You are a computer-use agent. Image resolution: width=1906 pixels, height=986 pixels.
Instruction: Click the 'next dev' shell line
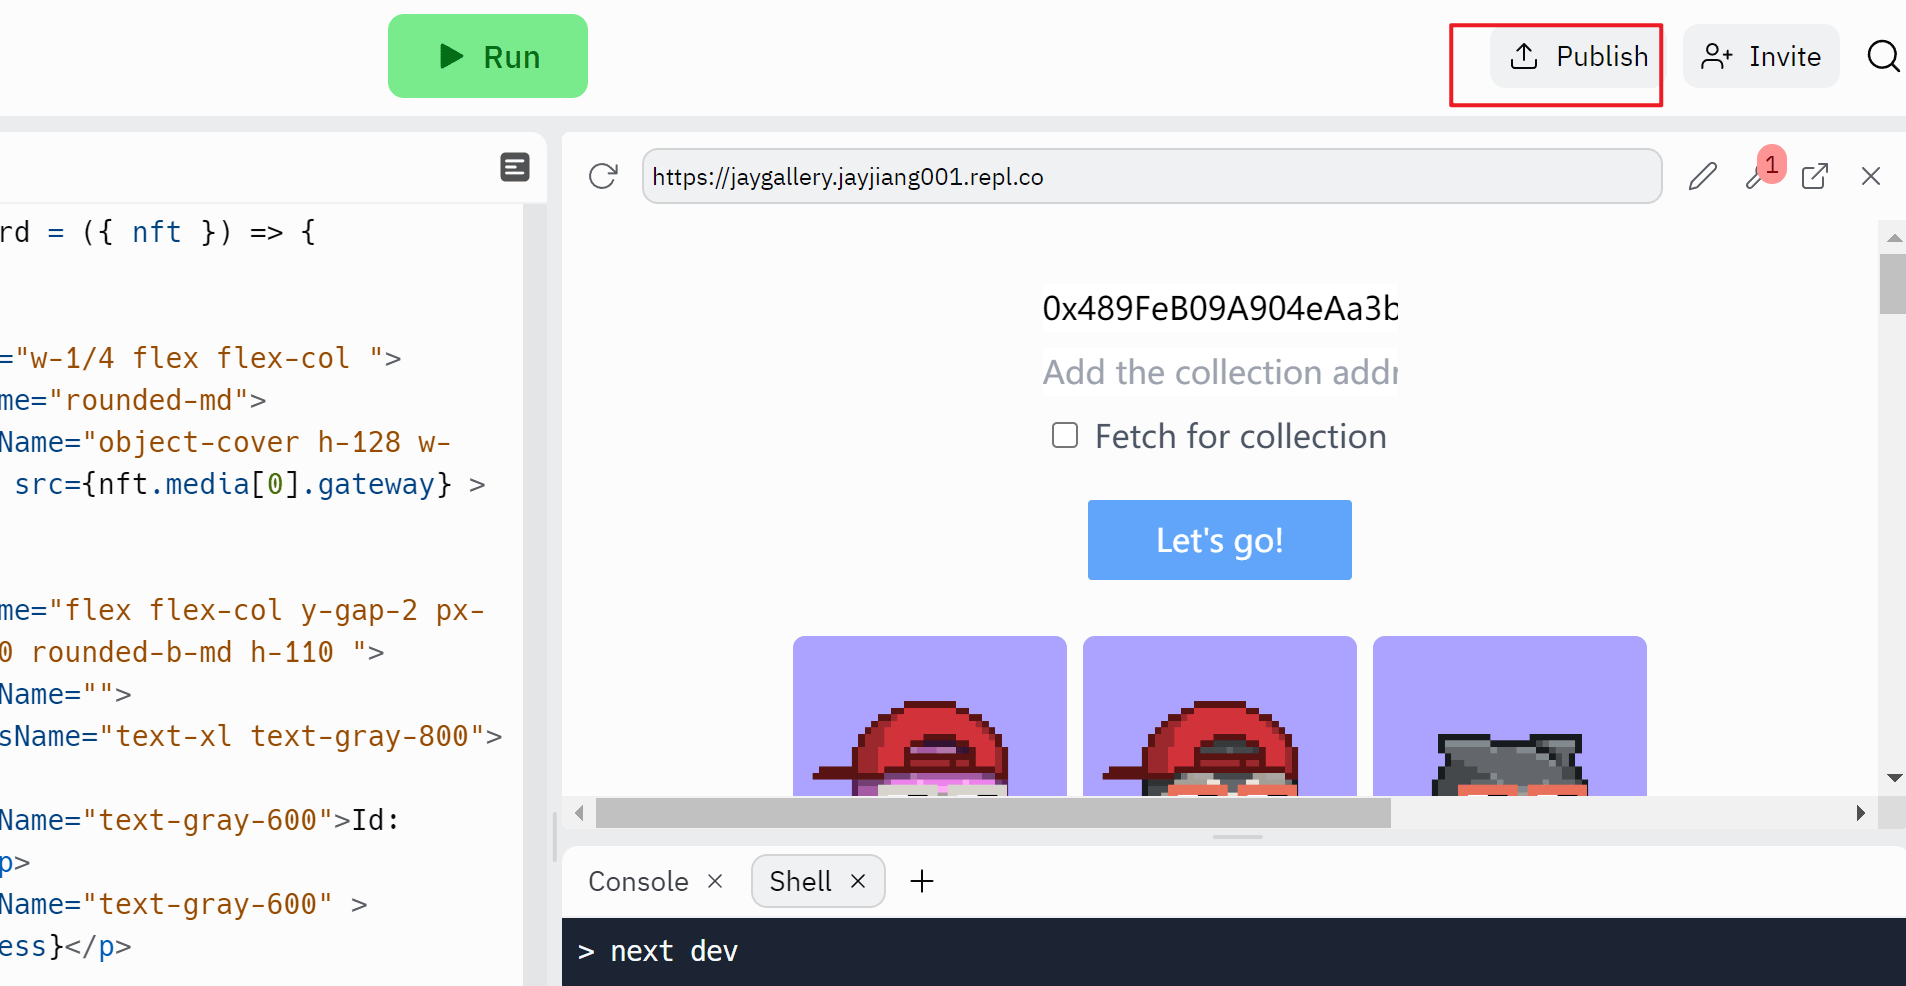click(657, 951)
